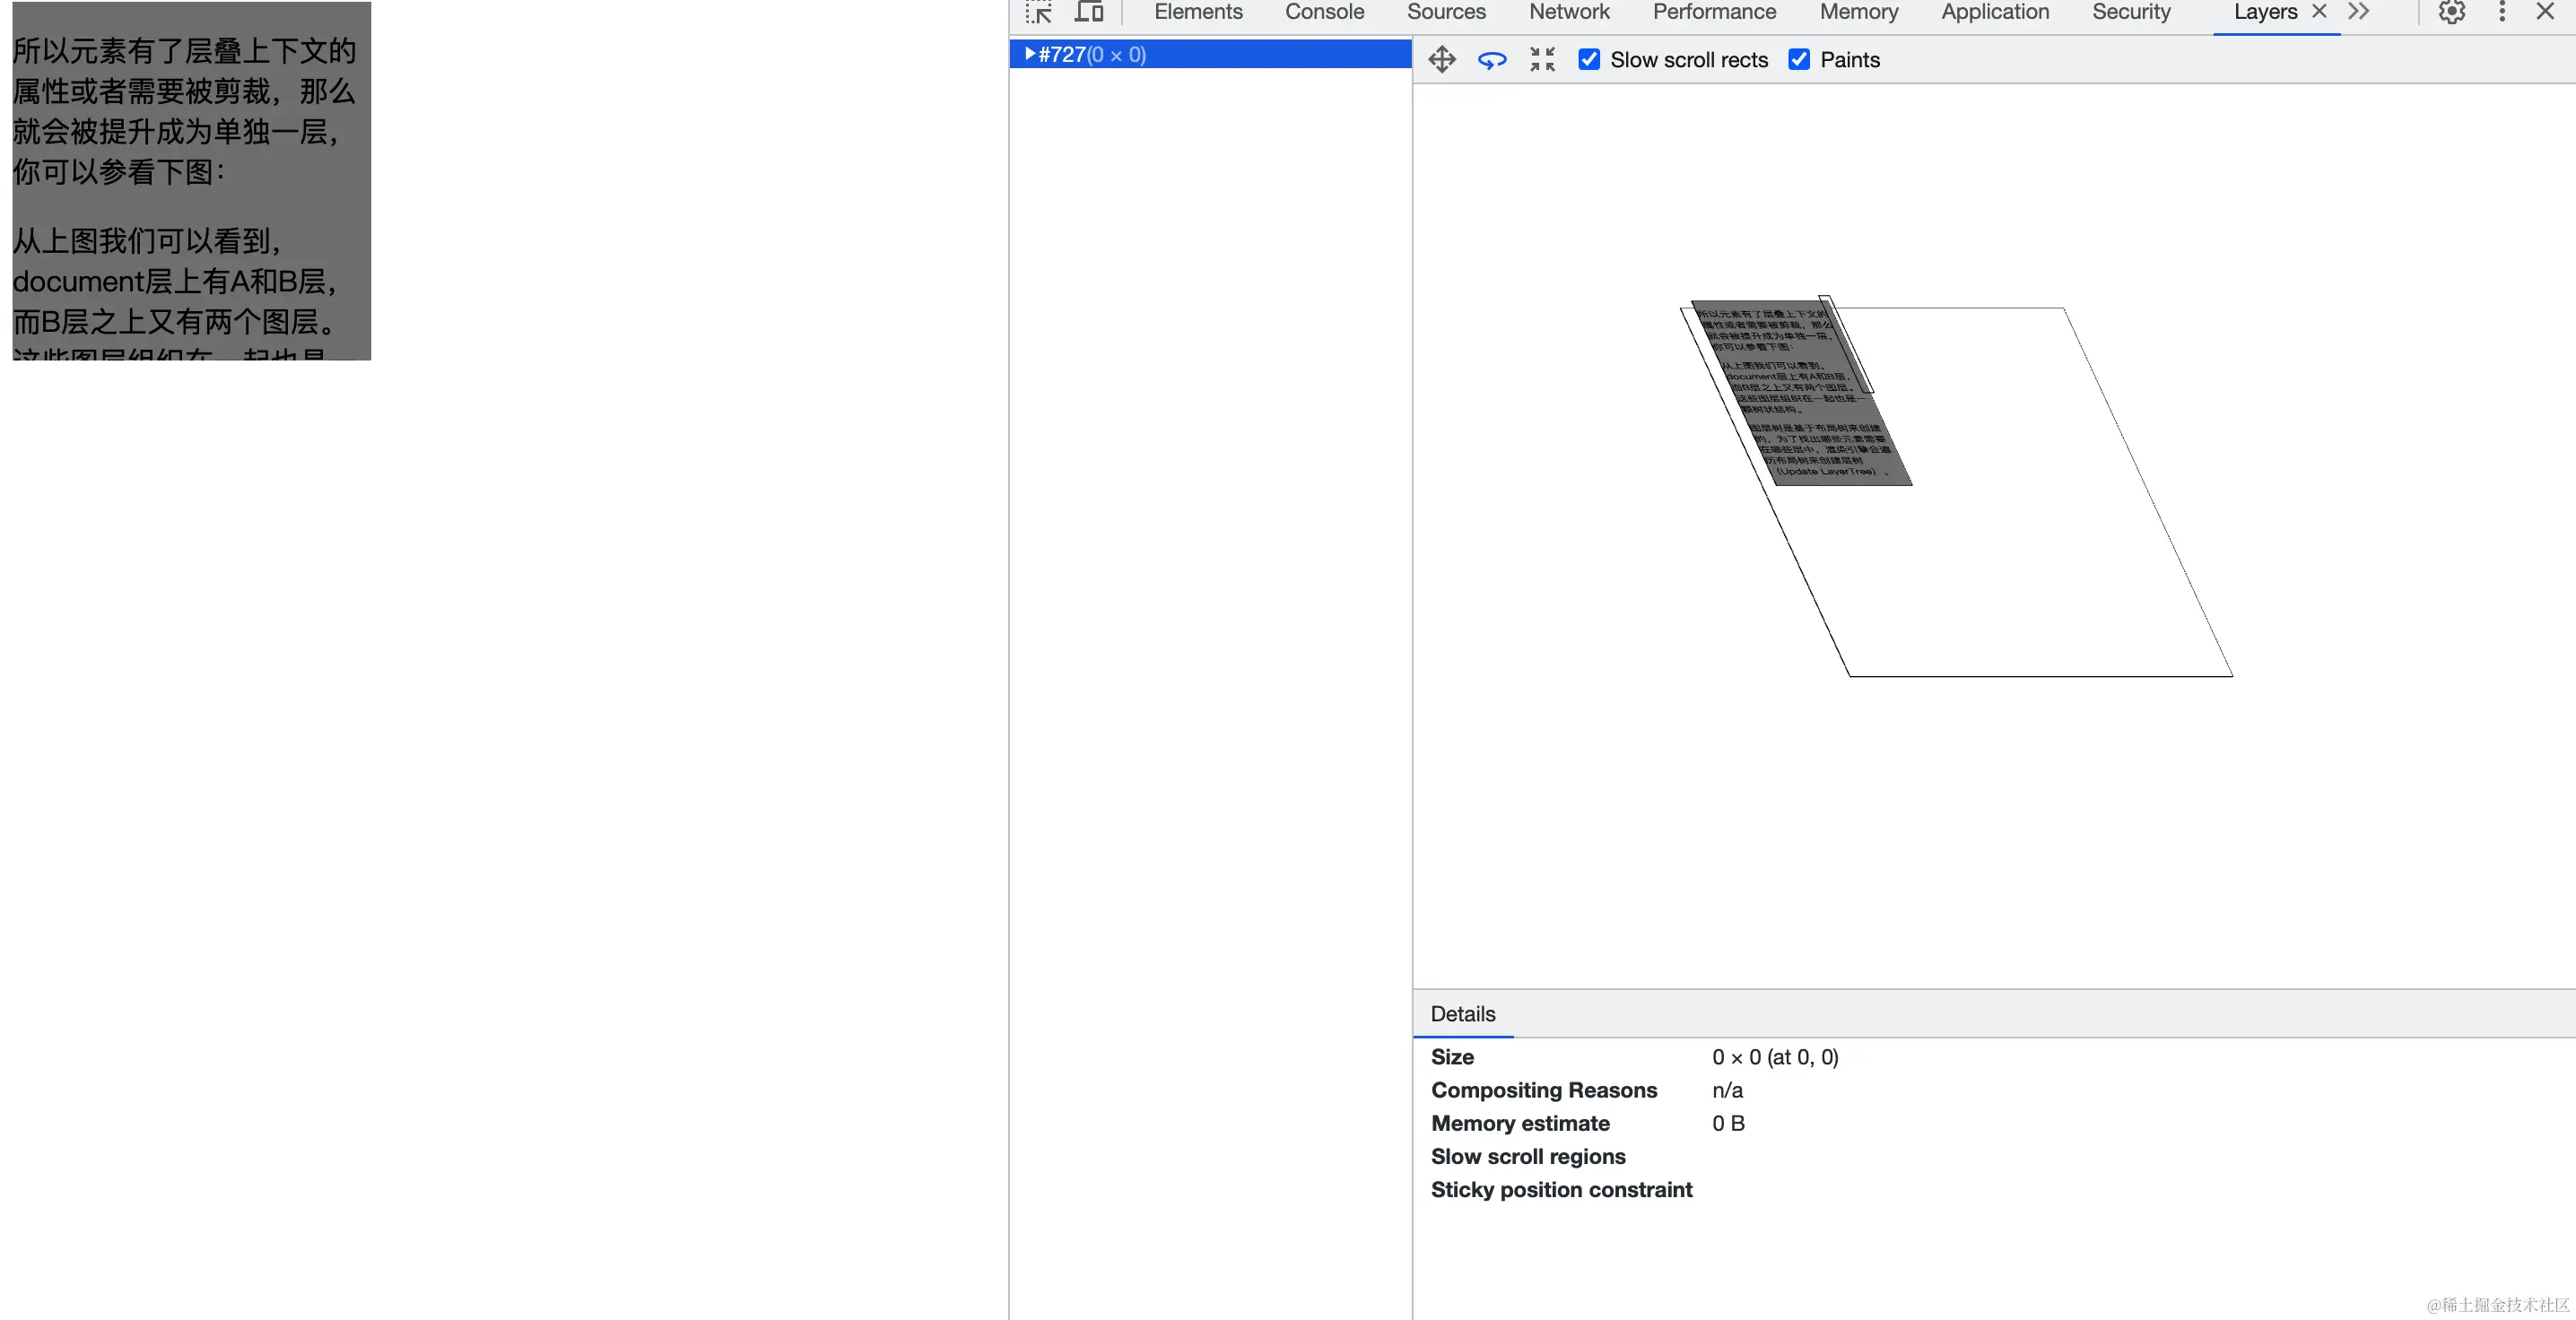
Task: Toggle the device toolbar icon
Action: pos(1089,12)
